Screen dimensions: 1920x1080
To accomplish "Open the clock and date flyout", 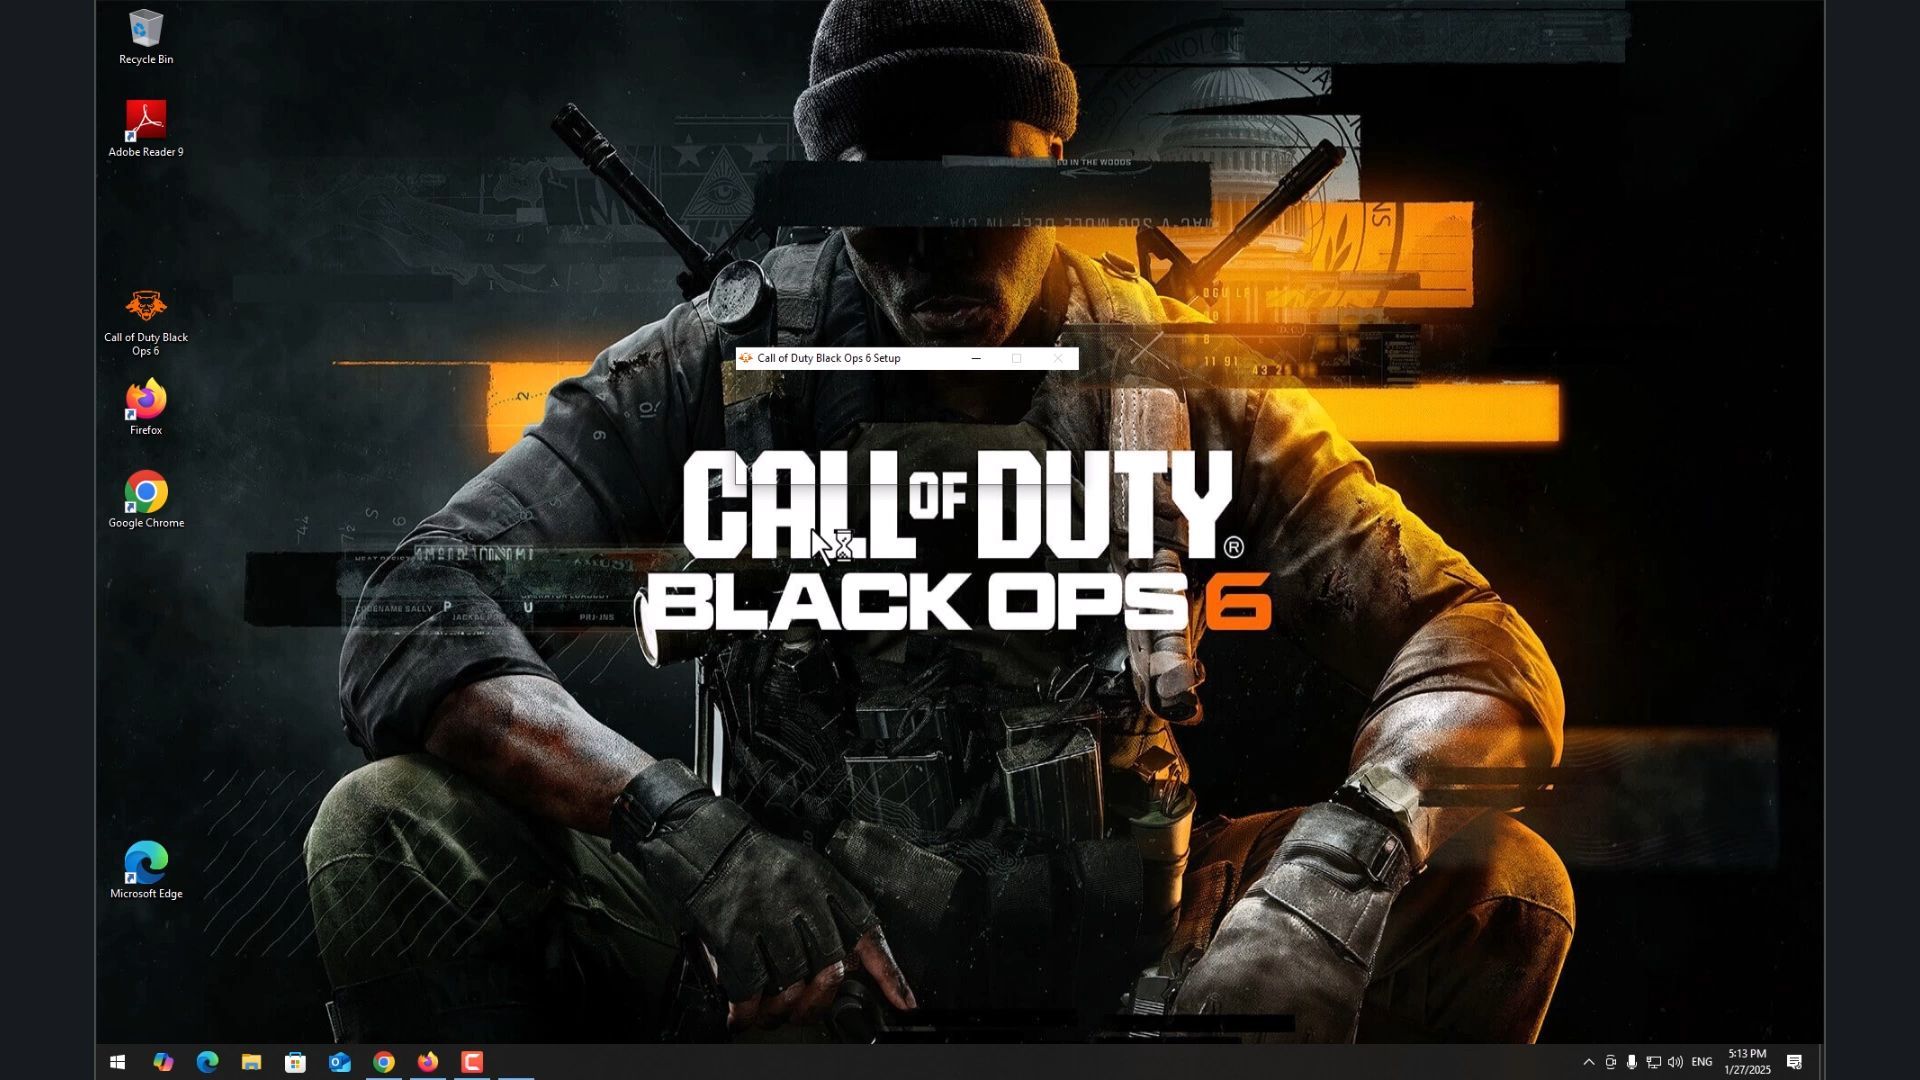I will 1747,1062.
